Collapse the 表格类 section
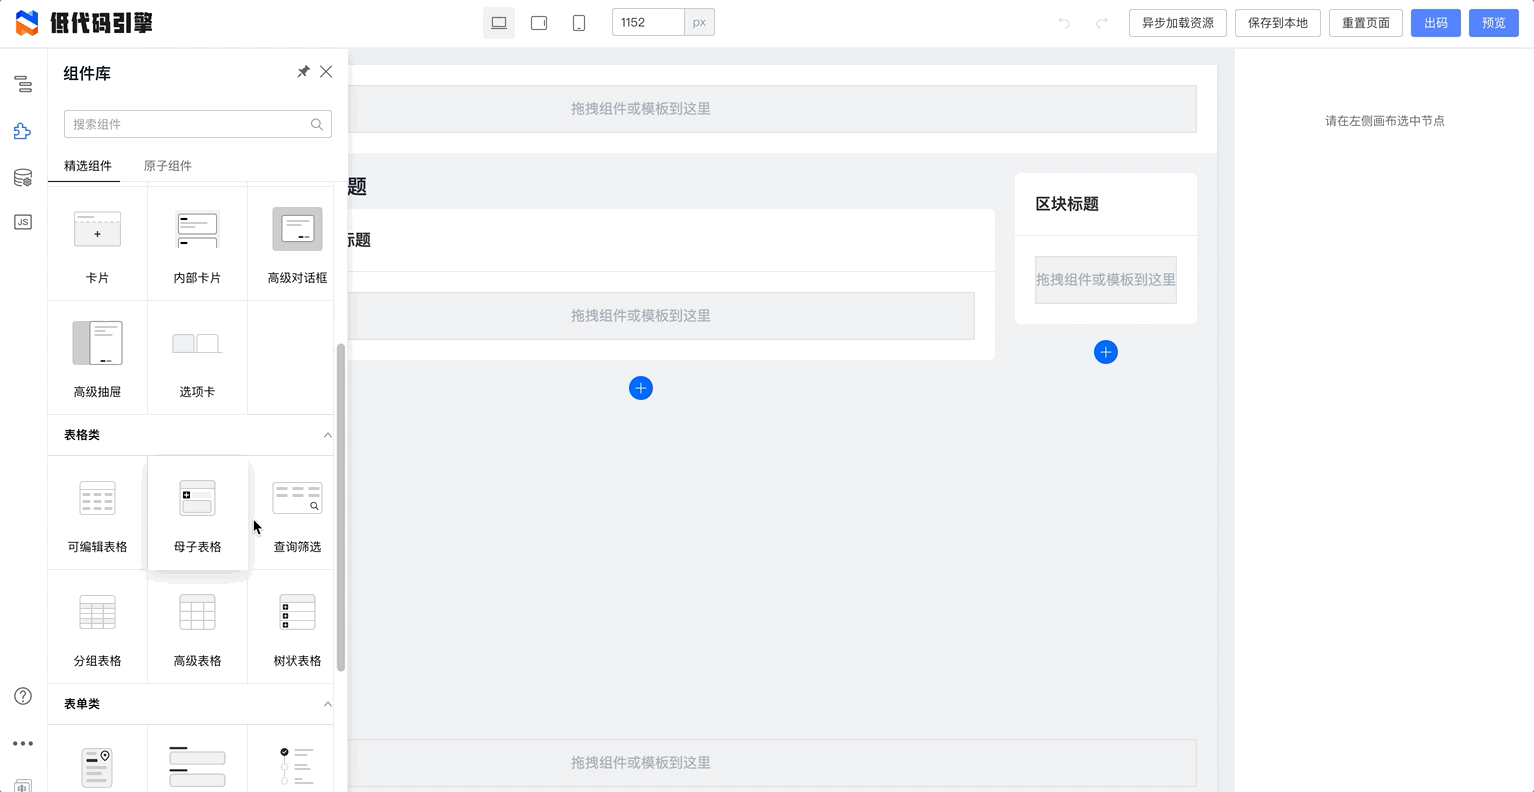Image resolution: width=1534 pixels, height=792 pixels. point(327,435)
